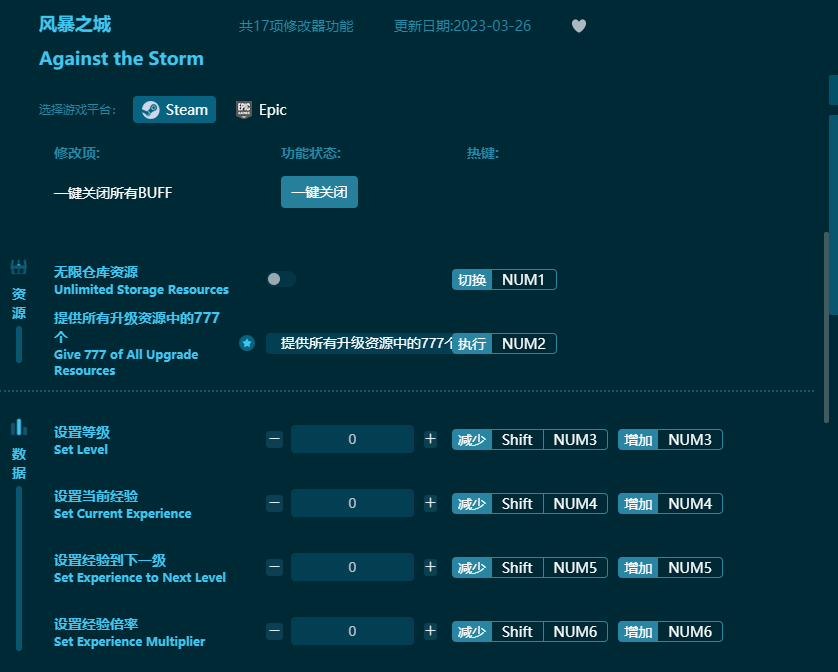Click 减少 Shift NUM6 hotkey button

click(x=530, y=631)
